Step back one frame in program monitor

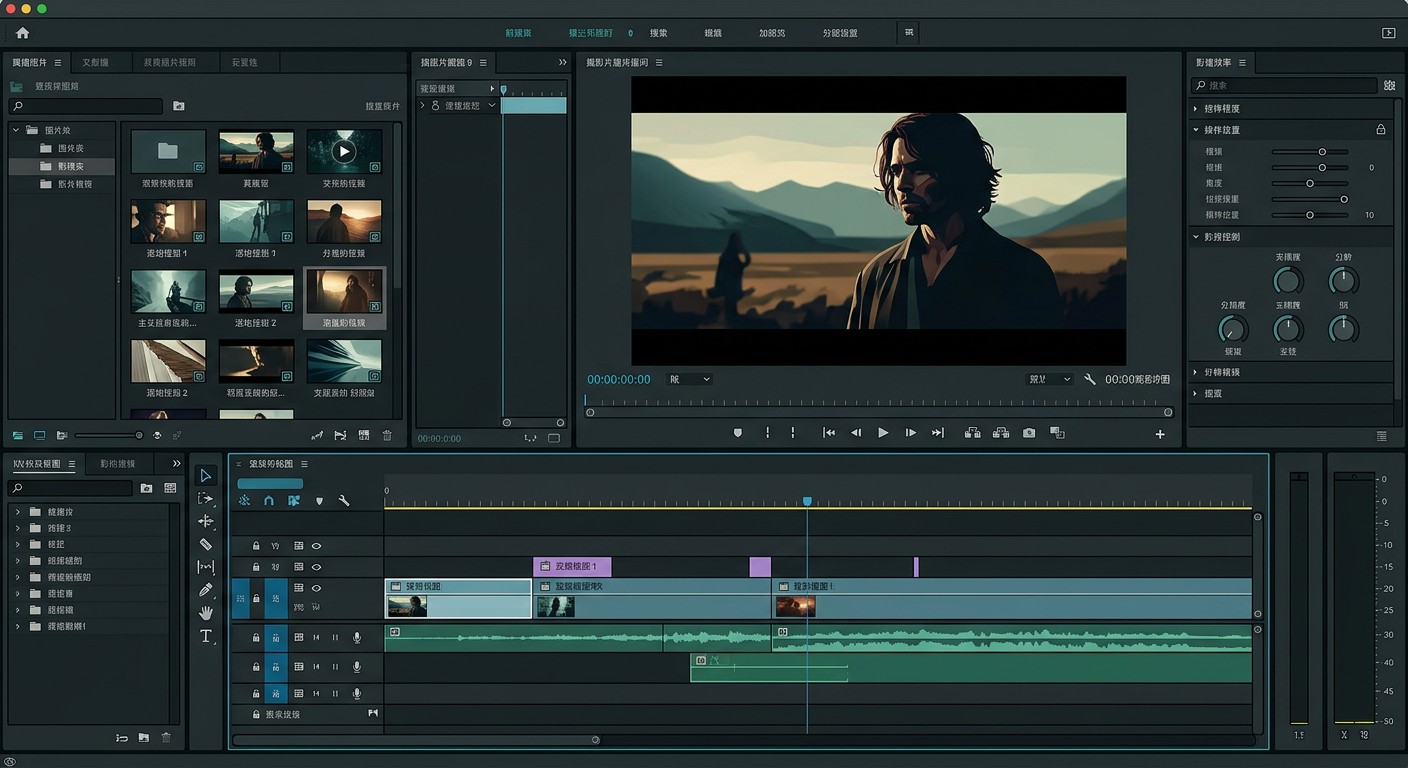(856, 433)
